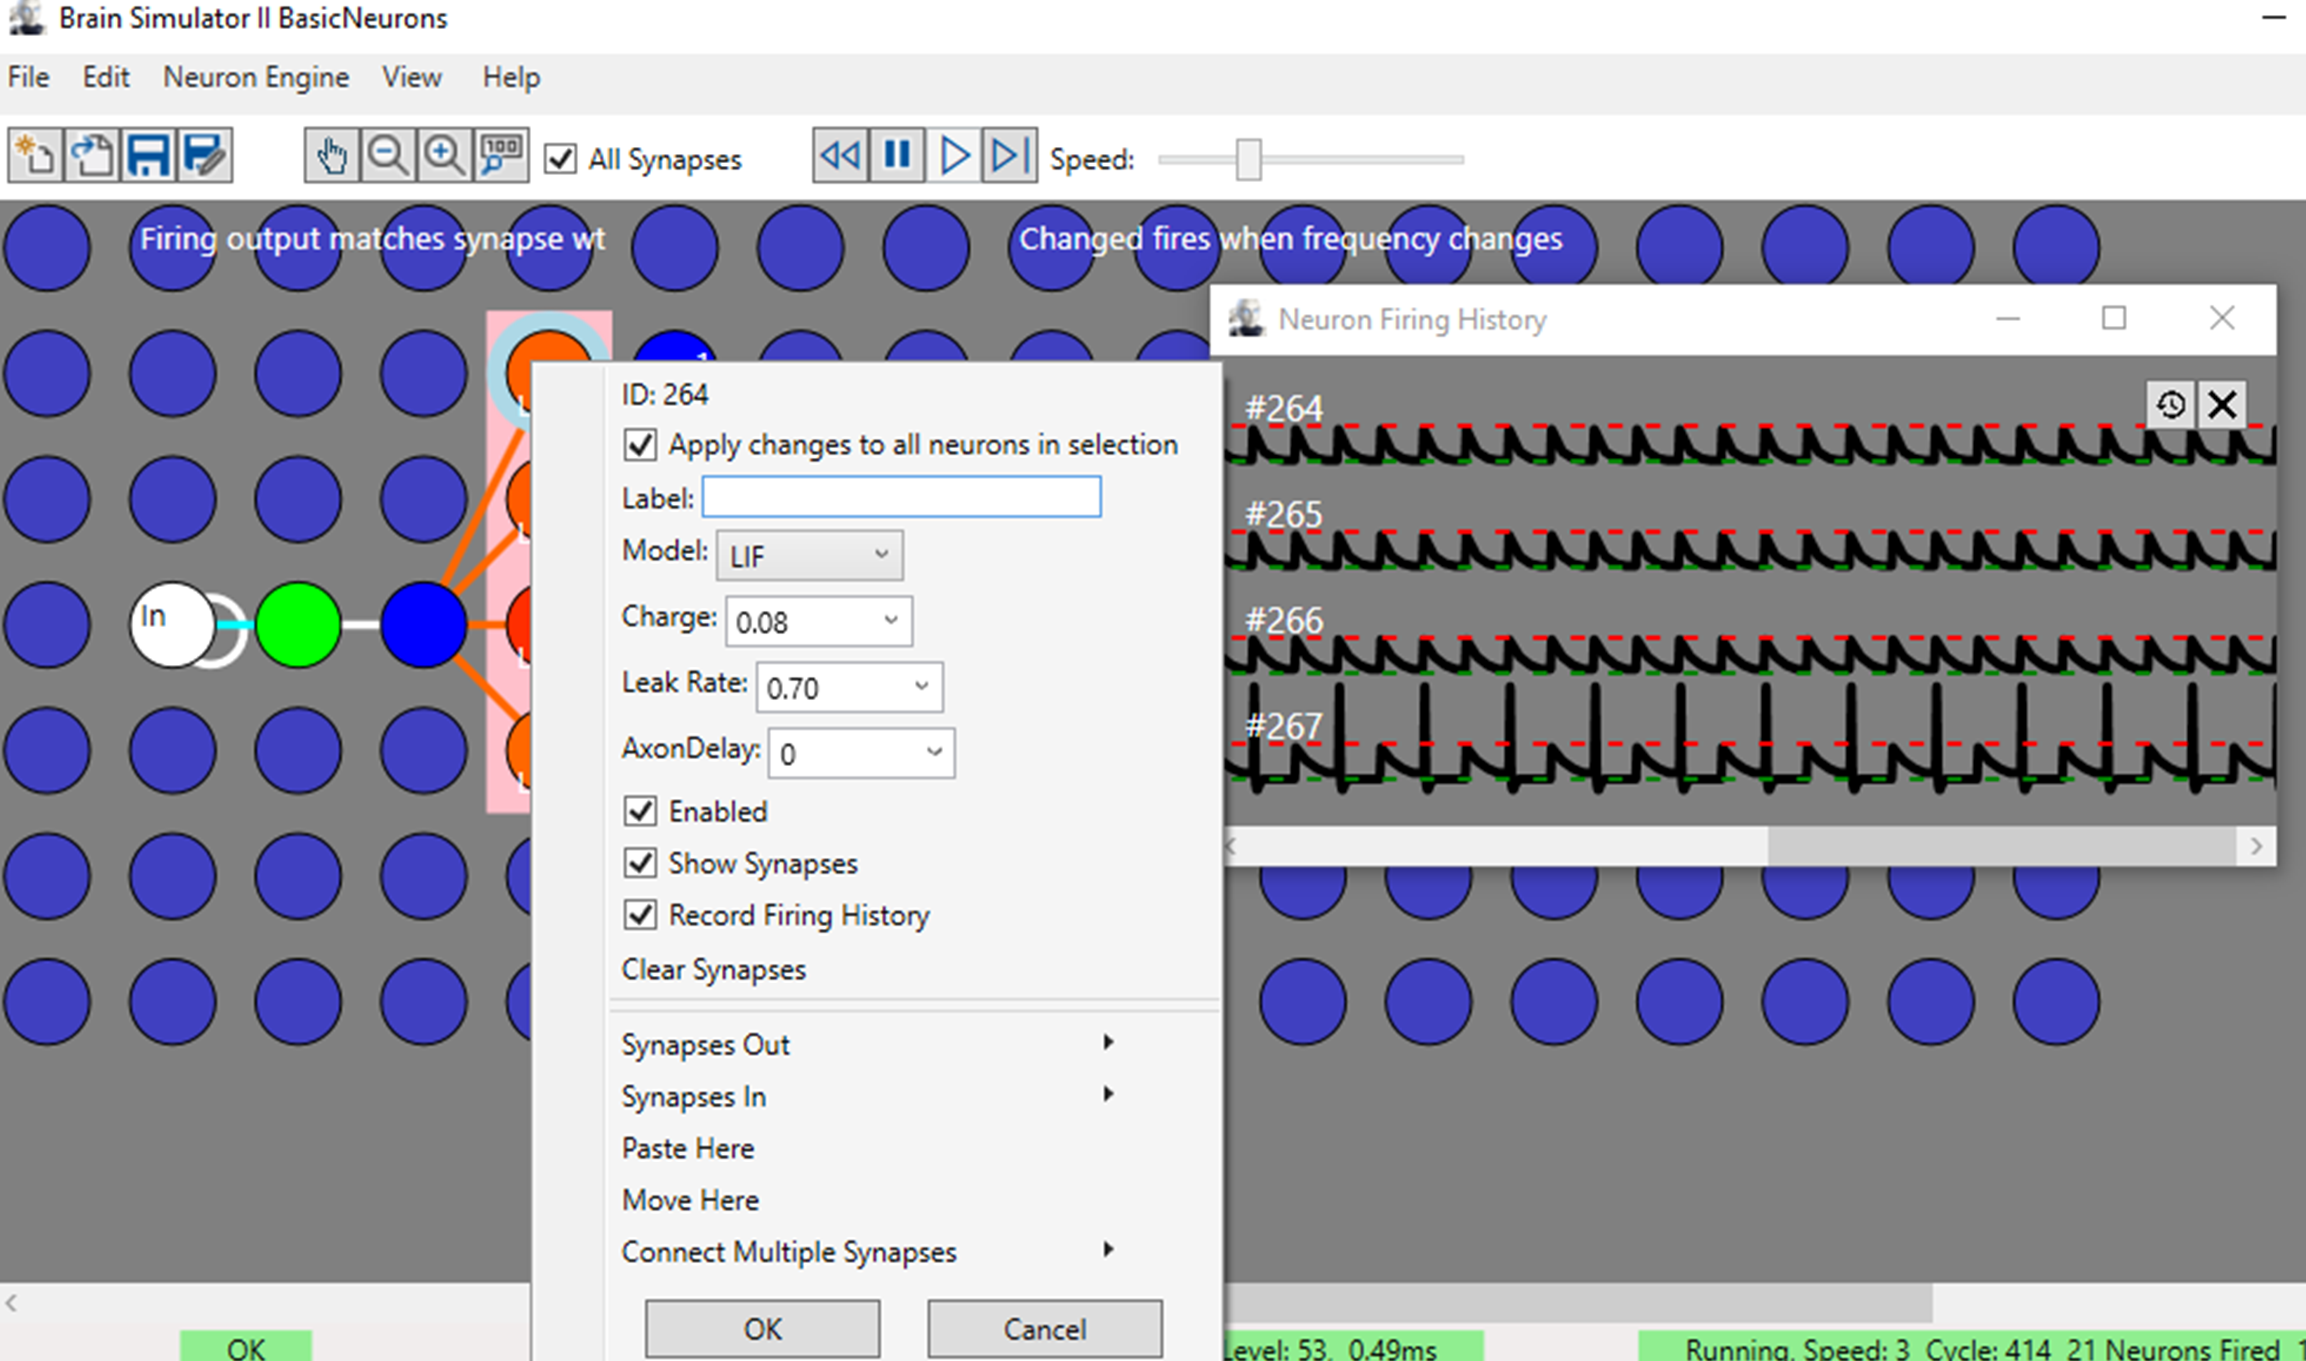Click the Firing History scroll right arrow
2306x1361 pixels.
click(2257, 846)
